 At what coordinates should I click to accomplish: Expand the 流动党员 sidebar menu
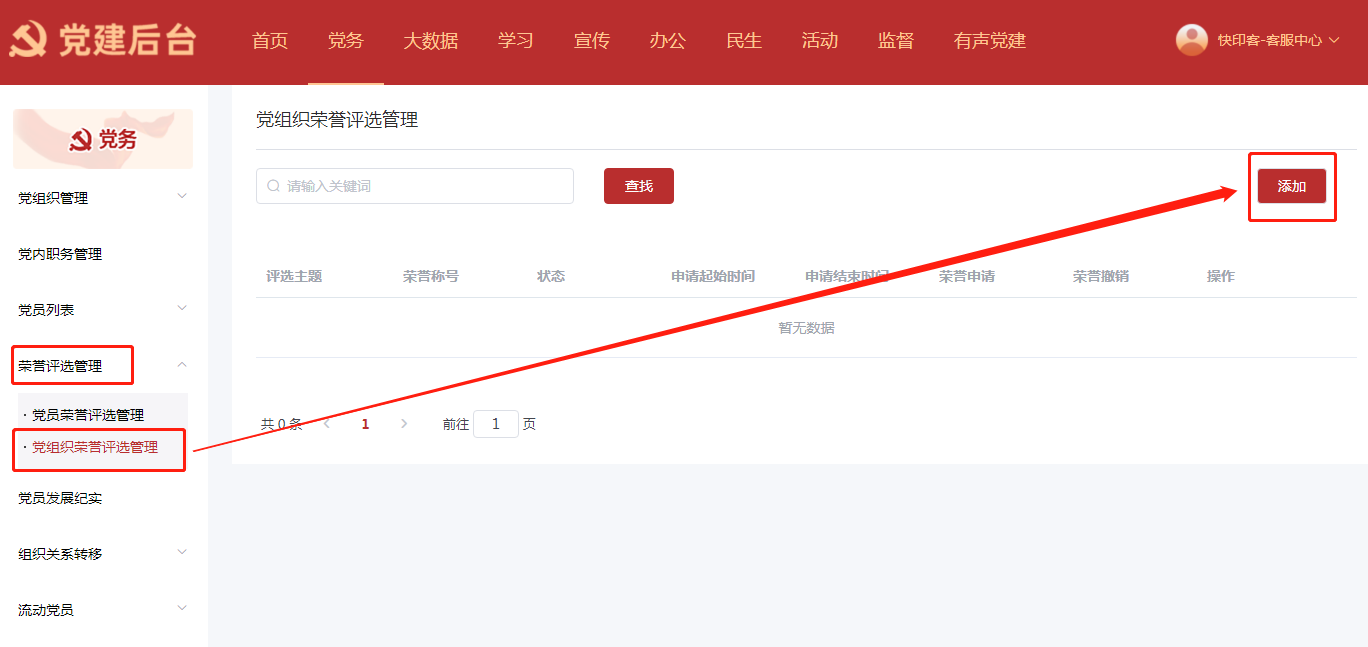point(181,608)
